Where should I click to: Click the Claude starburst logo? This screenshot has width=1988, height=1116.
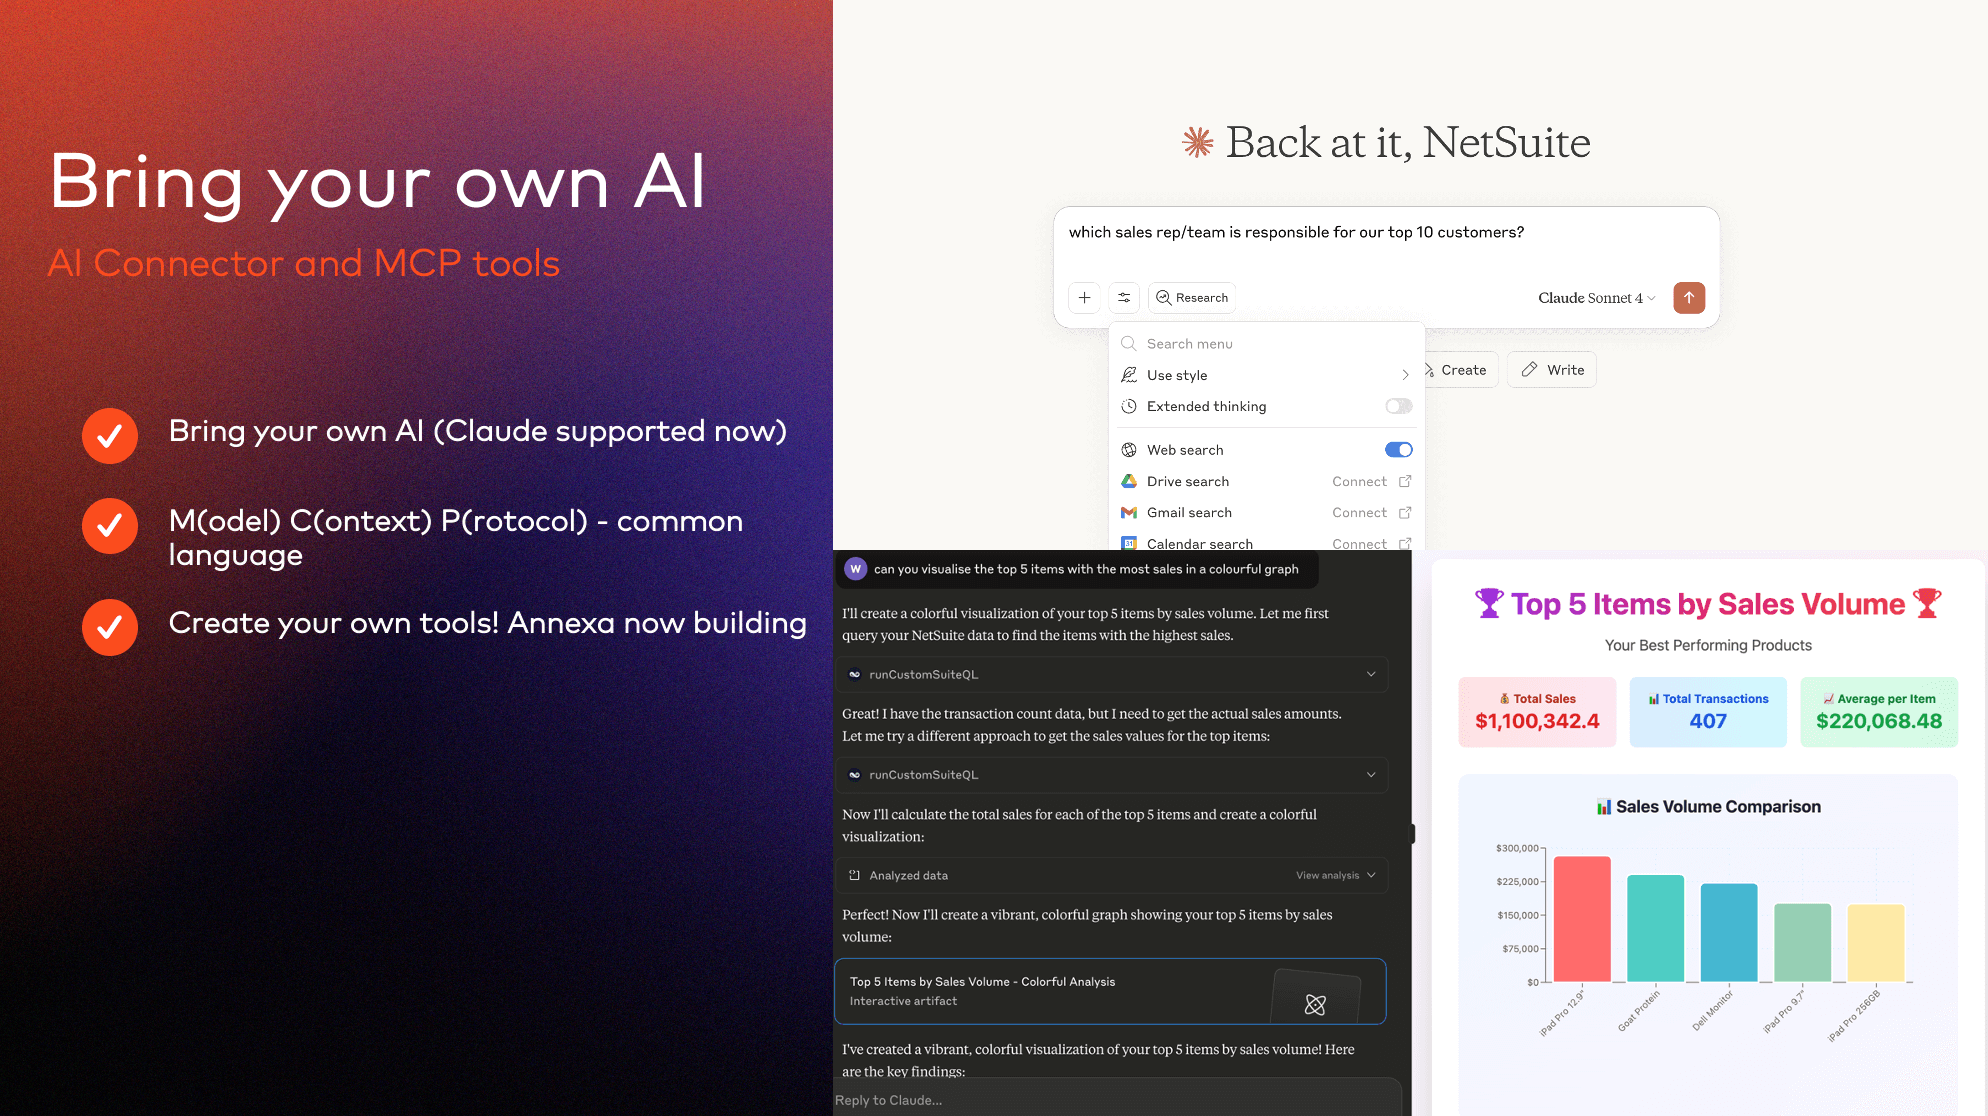pos(1197,142)
